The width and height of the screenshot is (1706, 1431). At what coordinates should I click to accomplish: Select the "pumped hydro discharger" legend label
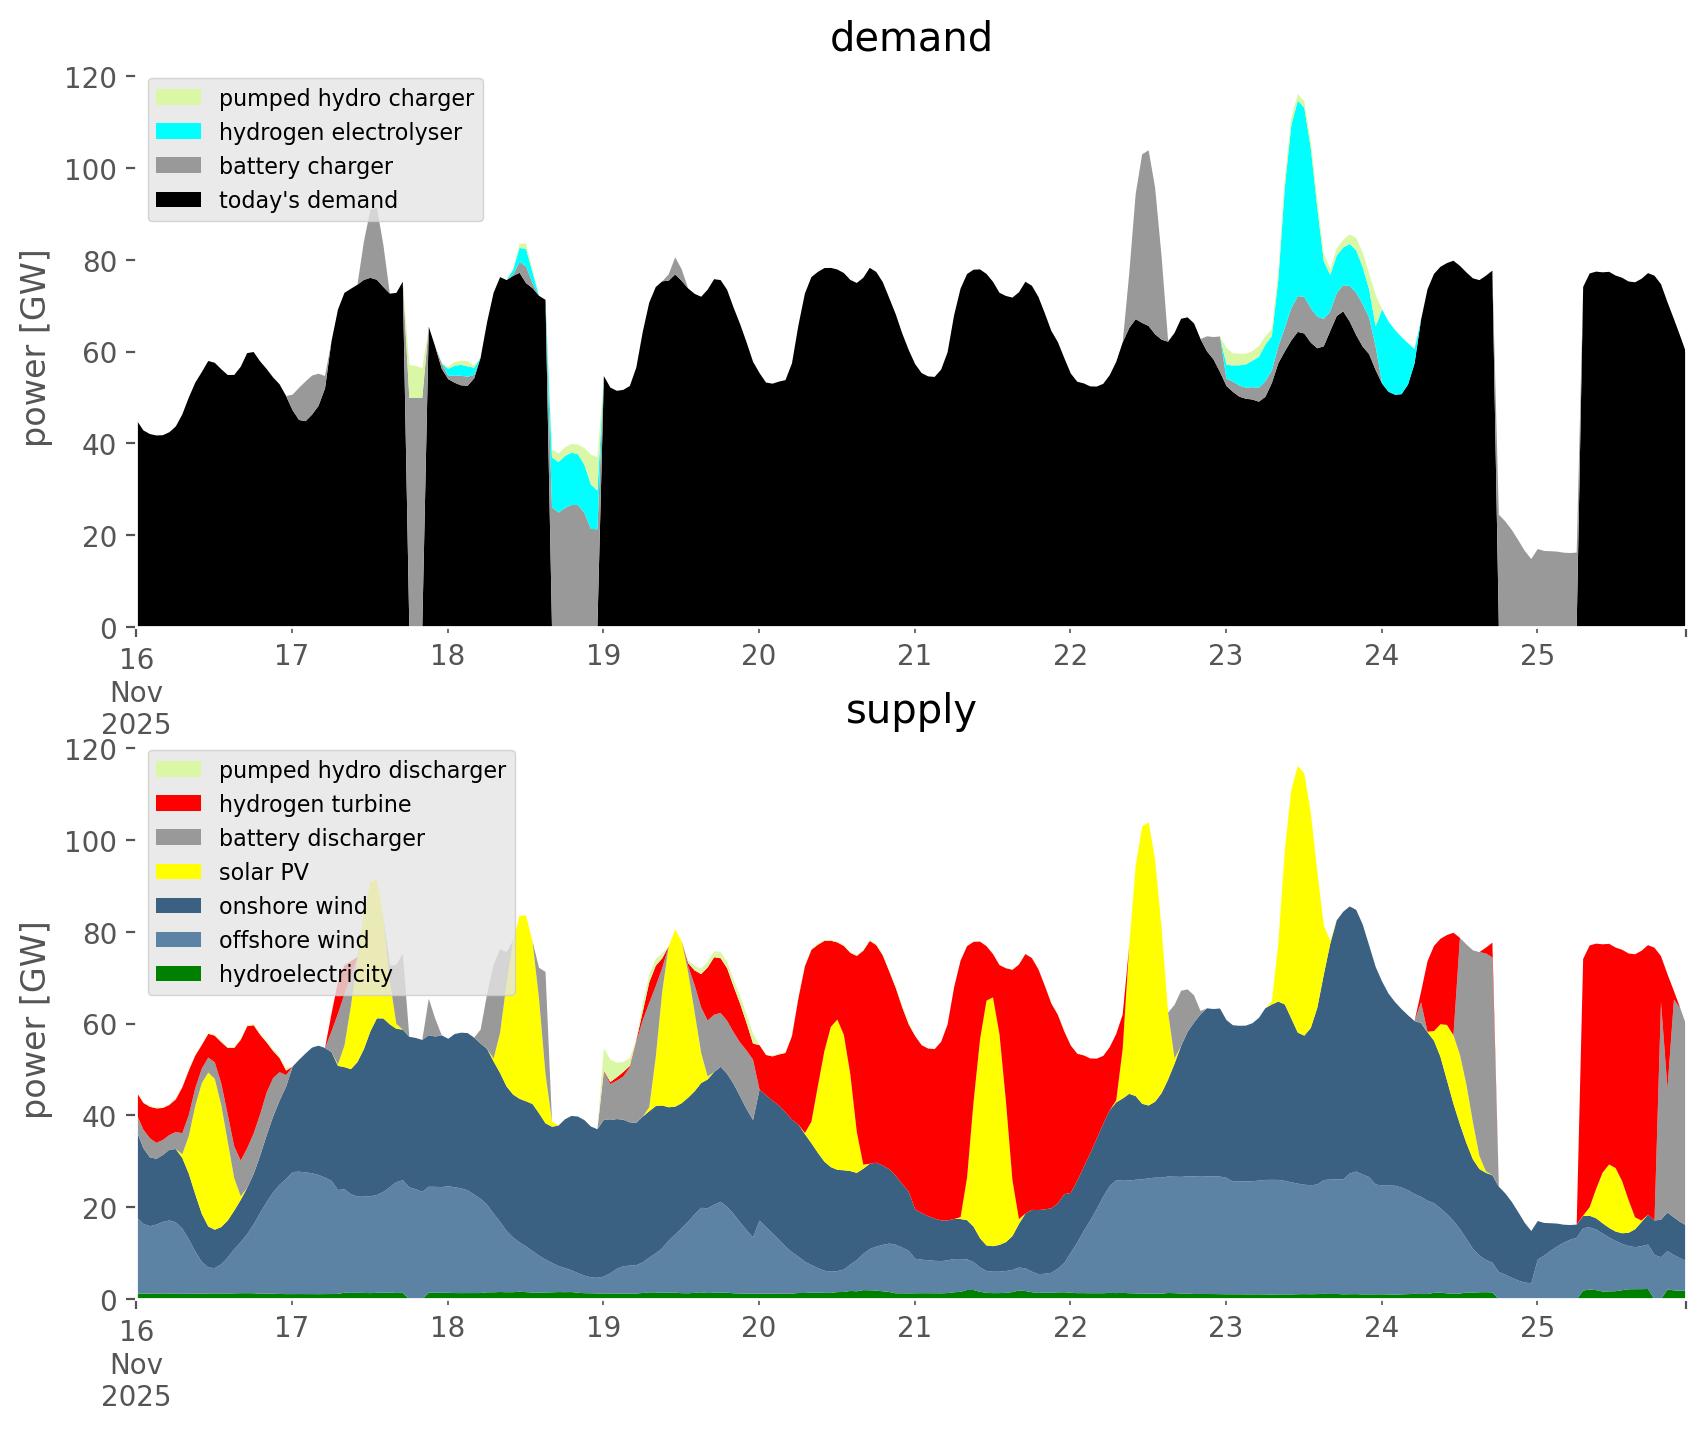pyautogui.click(x=362, y=770)
